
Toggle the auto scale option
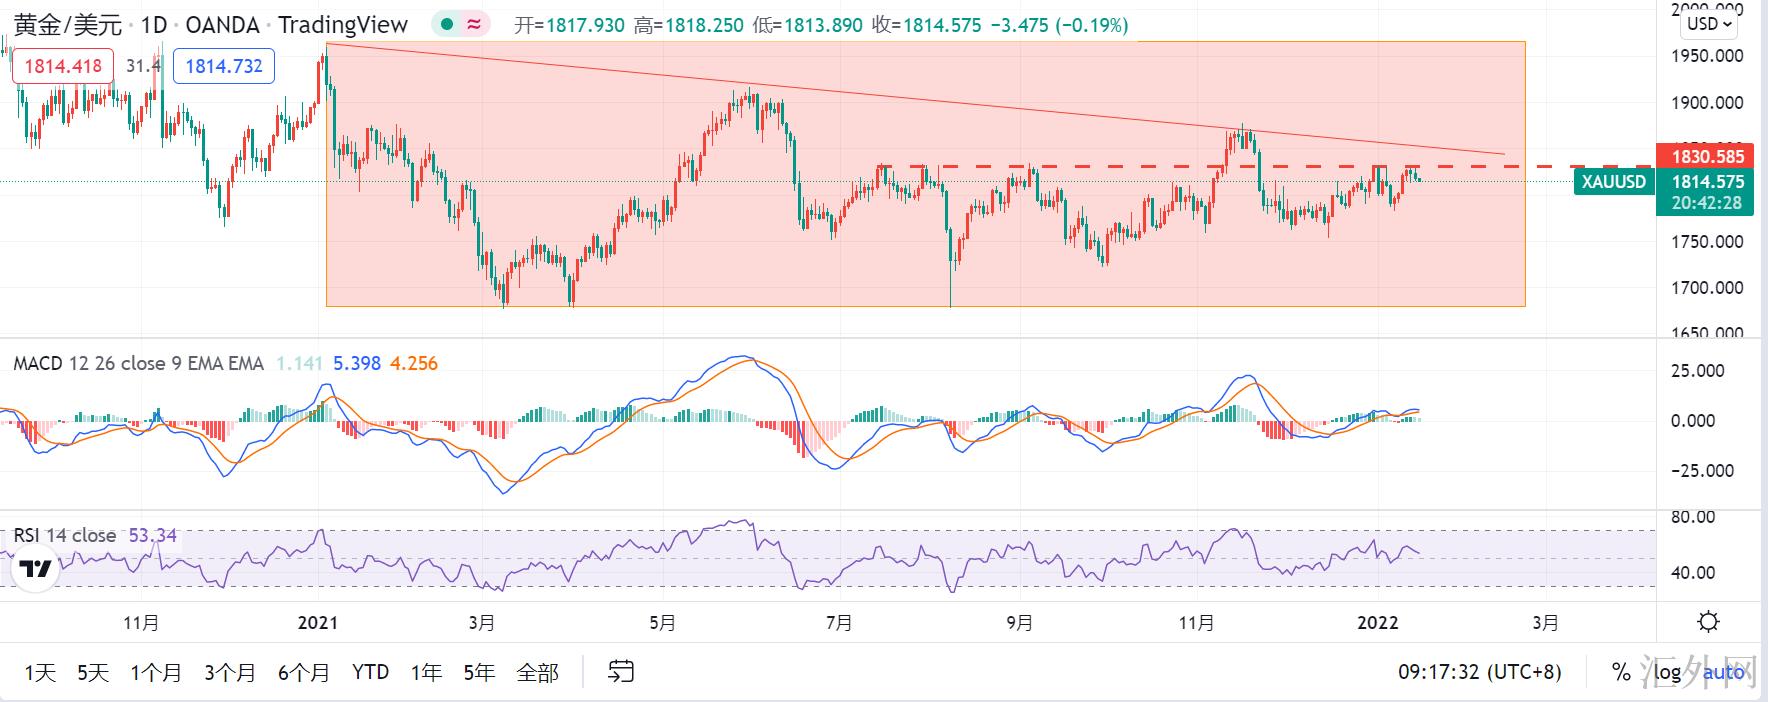pos(1723,672)
